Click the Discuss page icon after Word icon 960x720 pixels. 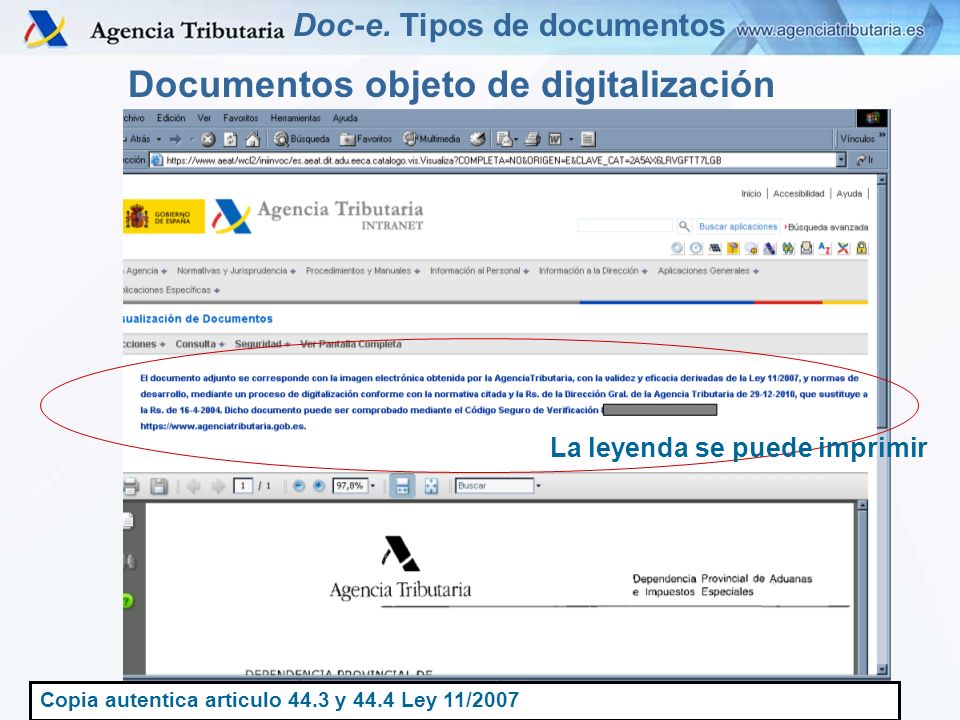pos(588,140)
